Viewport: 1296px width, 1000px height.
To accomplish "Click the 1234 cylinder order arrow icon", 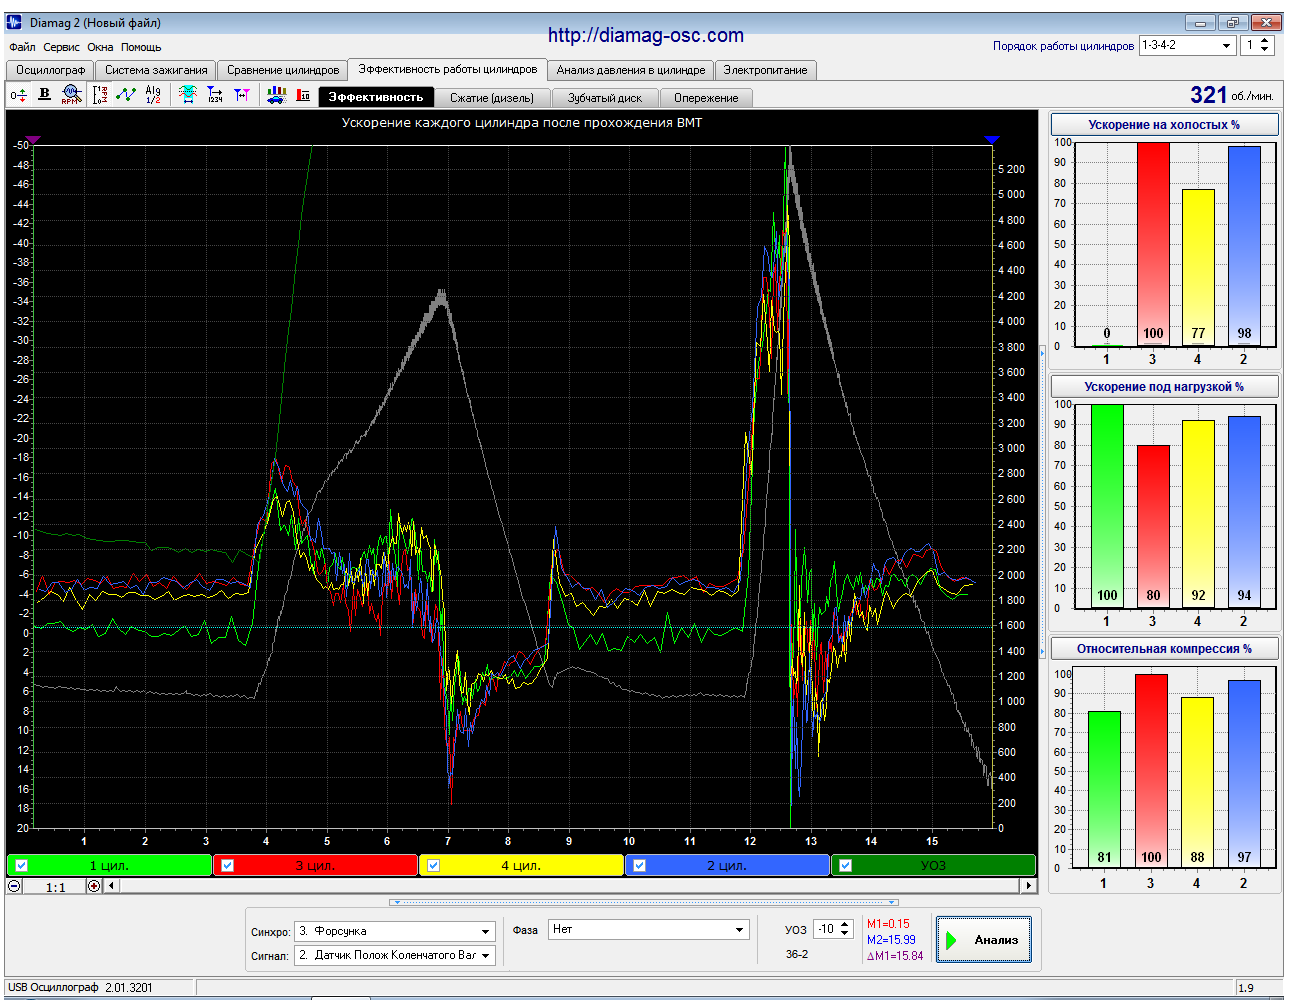I will tap(215, 94).
